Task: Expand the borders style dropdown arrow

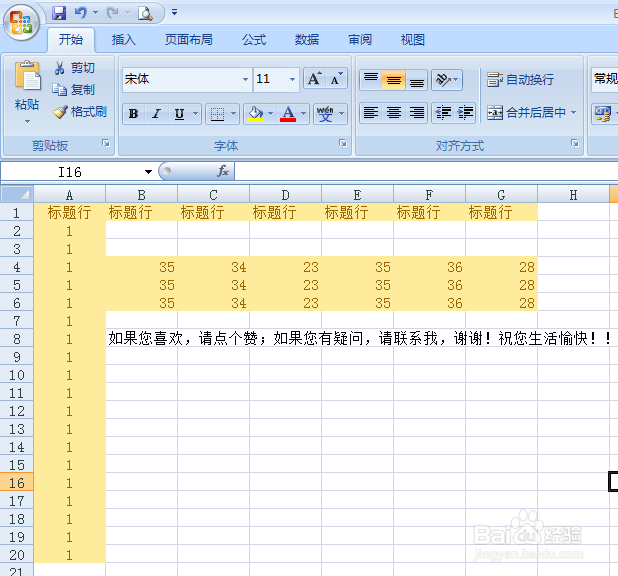Action: point(233,114)
